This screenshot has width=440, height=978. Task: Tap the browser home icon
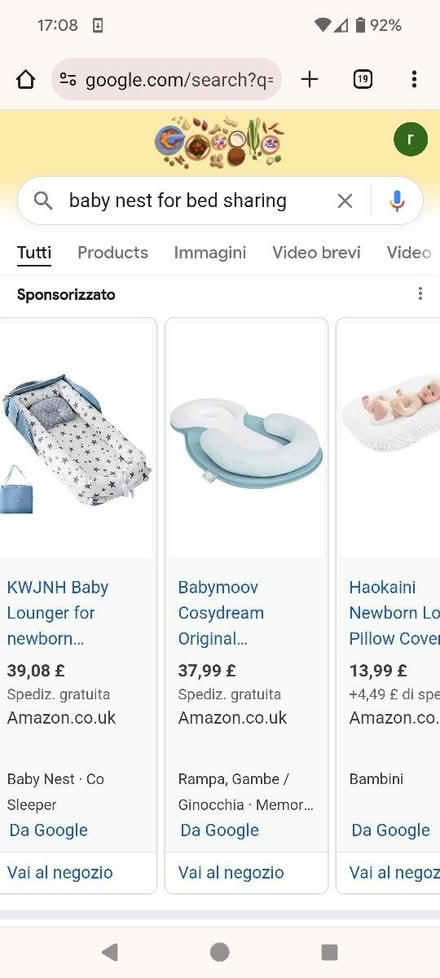[25, 79]
